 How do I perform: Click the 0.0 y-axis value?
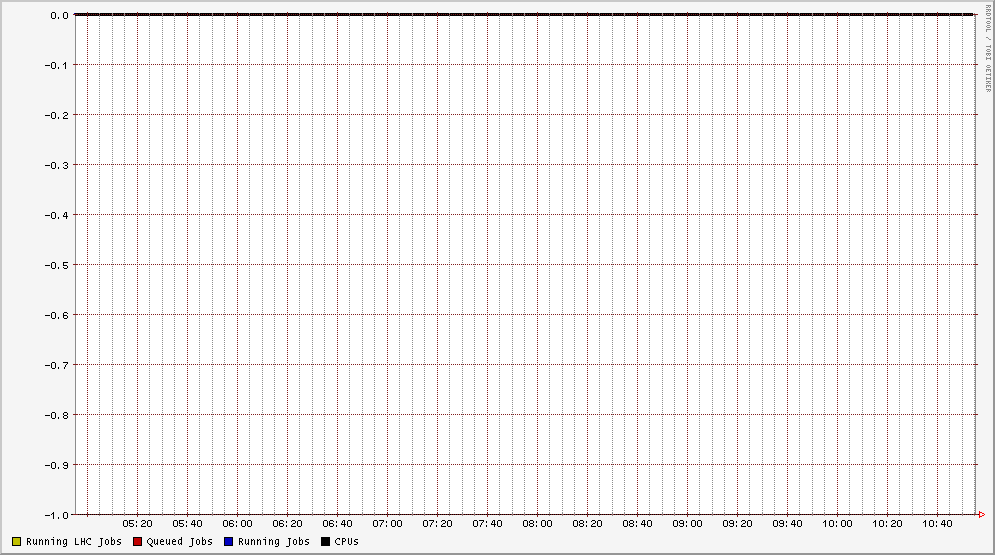point(60,15)
